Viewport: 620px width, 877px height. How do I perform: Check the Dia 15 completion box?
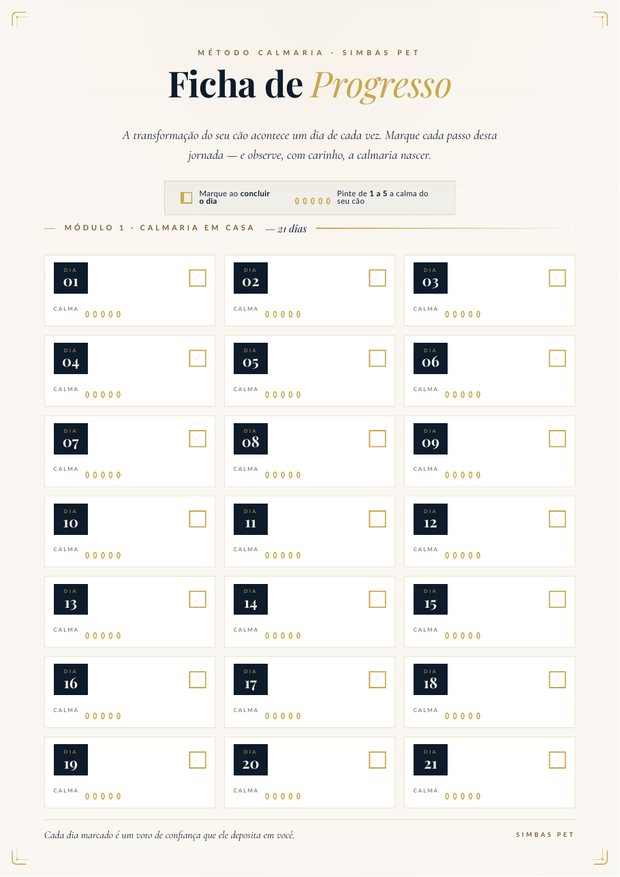557,600
